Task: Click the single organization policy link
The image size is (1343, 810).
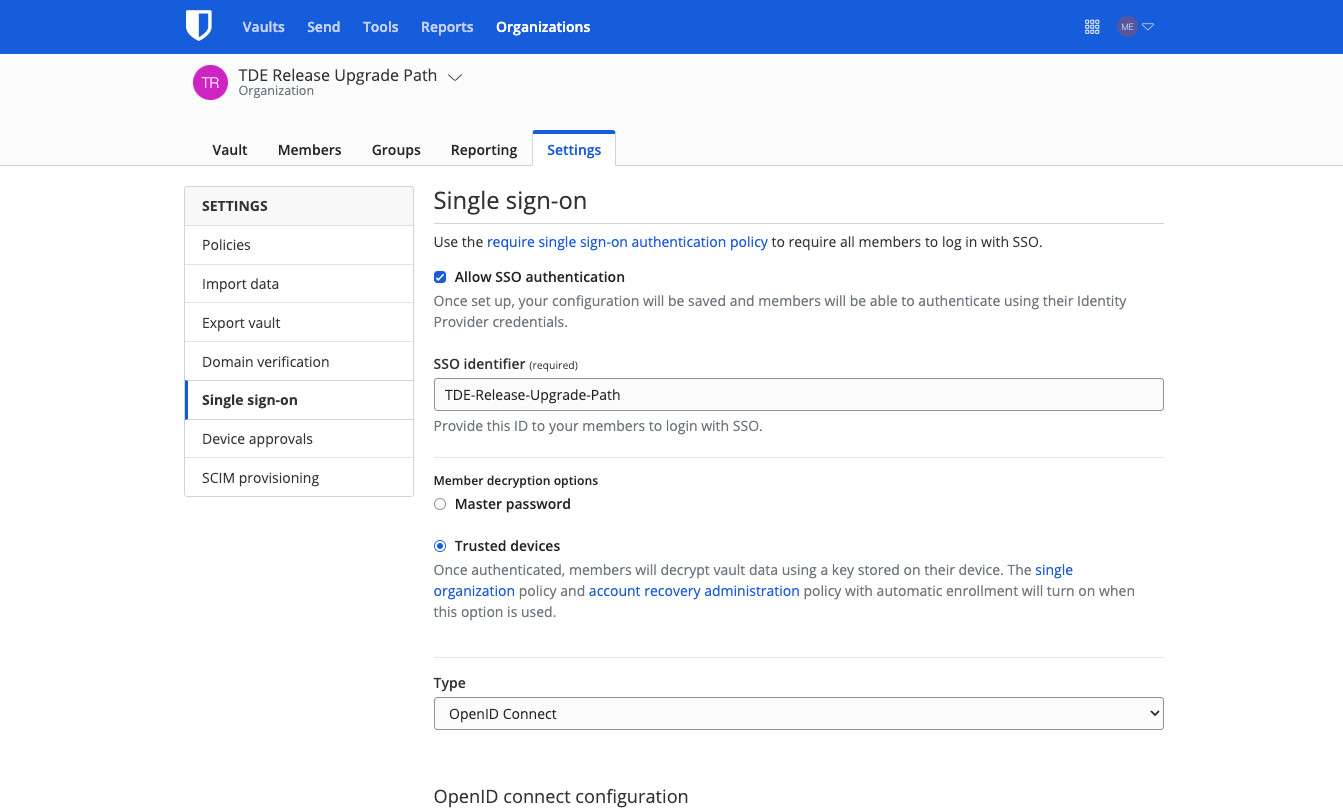Action: (x=1054, y=569)
